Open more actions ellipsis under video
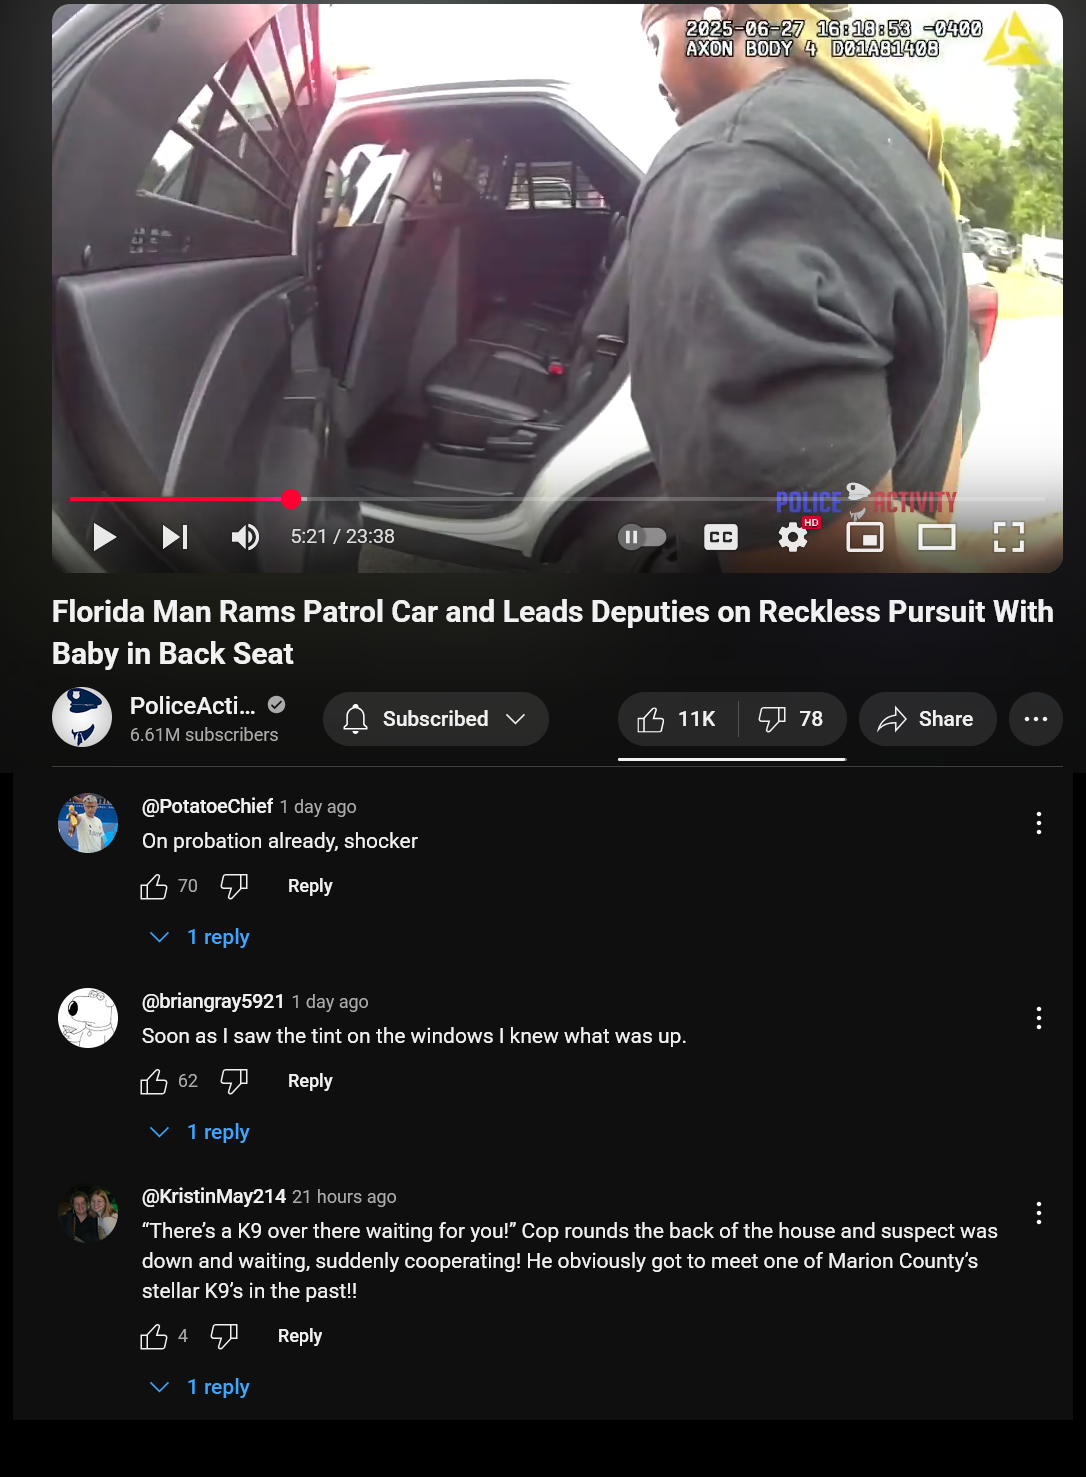Screen dimensions: 1086x1477 (1036, 719)
